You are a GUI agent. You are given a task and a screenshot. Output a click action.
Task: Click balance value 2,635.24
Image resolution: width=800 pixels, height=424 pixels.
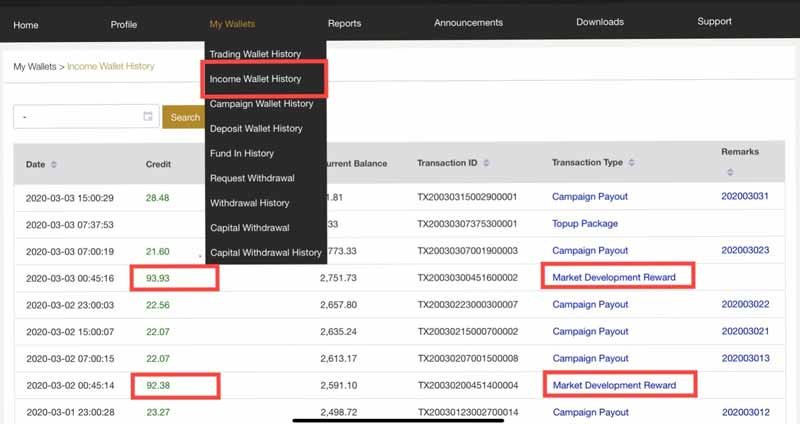[x=339, y=332]
